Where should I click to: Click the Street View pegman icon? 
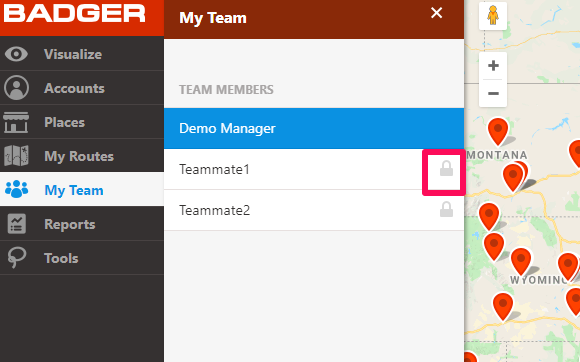[493, 16]
